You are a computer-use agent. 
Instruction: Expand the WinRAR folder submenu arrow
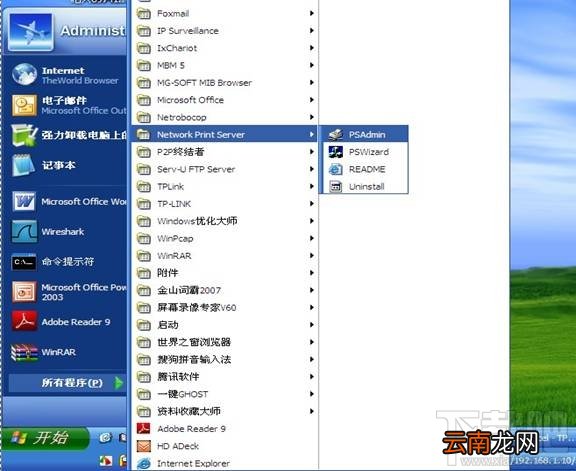312,256
